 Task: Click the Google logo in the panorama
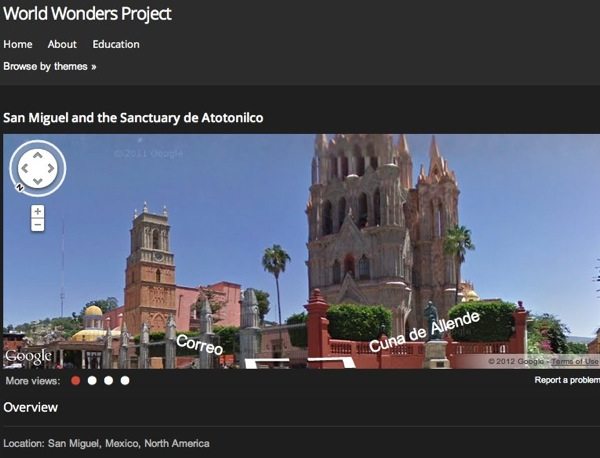(x=28, y=357)
